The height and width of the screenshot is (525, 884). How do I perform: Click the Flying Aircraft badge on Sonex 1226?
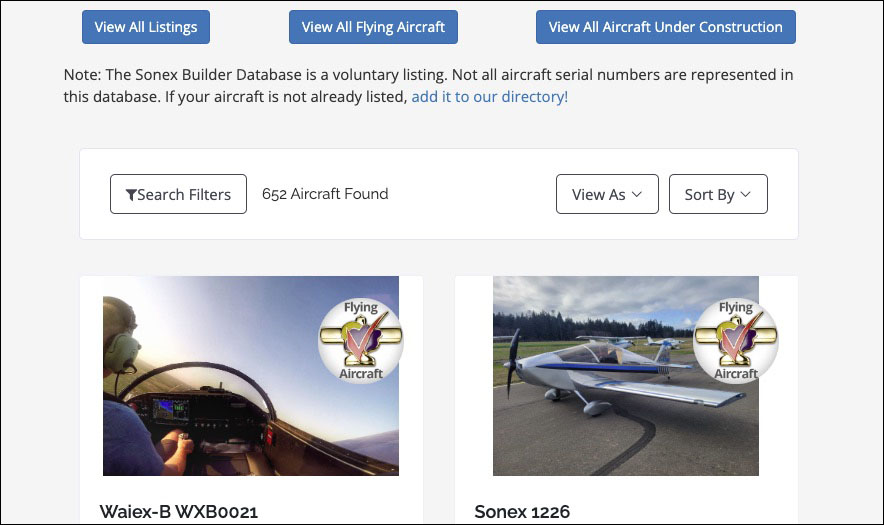[736, 341]
